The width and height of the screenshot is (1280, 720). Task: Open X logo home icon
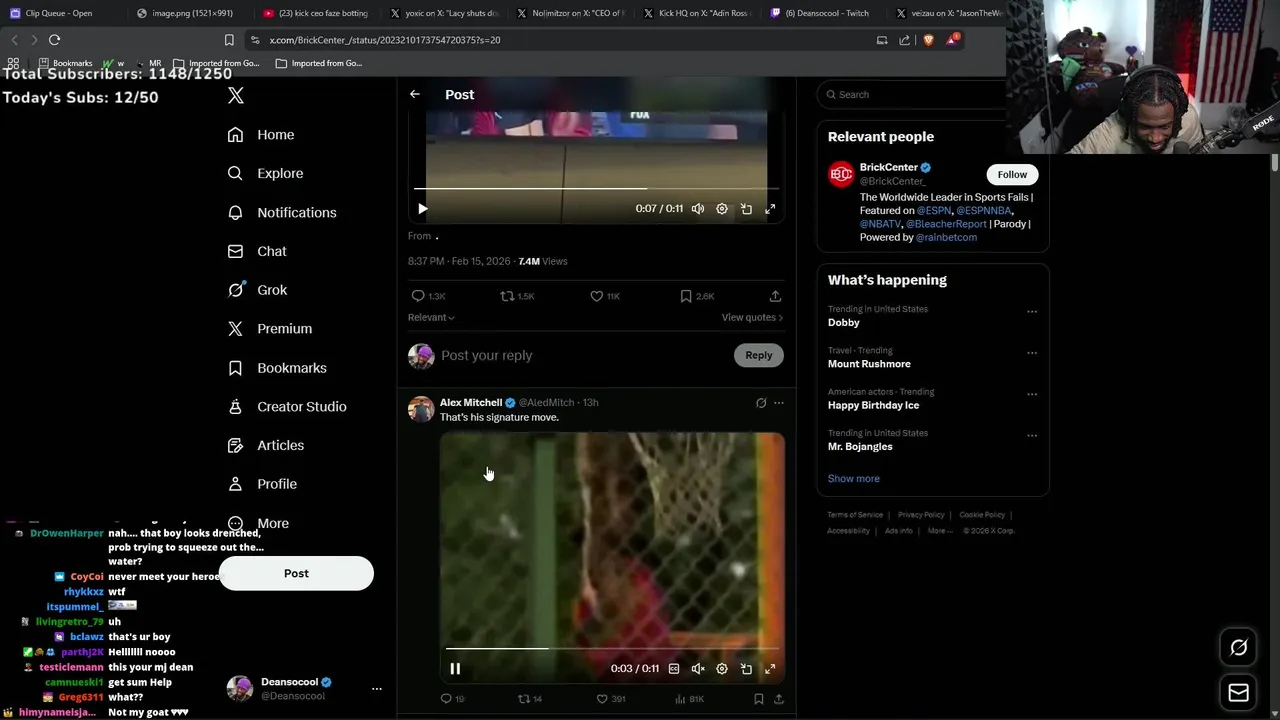[236, 96]
